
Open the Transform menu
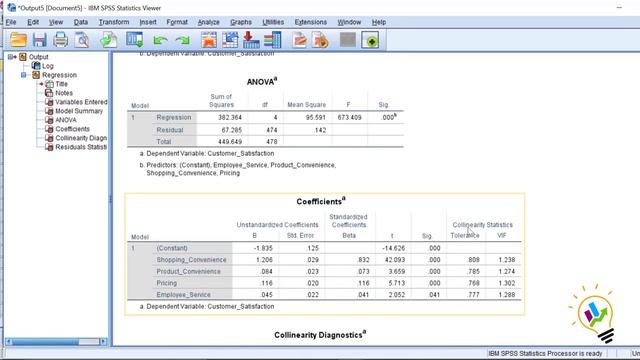coord(114,22)
